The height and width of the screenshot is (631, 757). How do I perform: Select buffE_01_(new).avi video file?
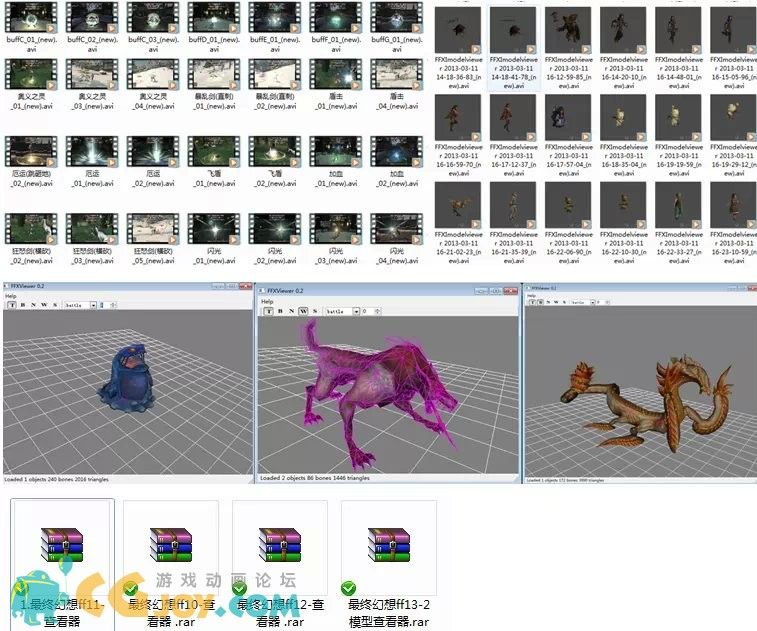275,27
